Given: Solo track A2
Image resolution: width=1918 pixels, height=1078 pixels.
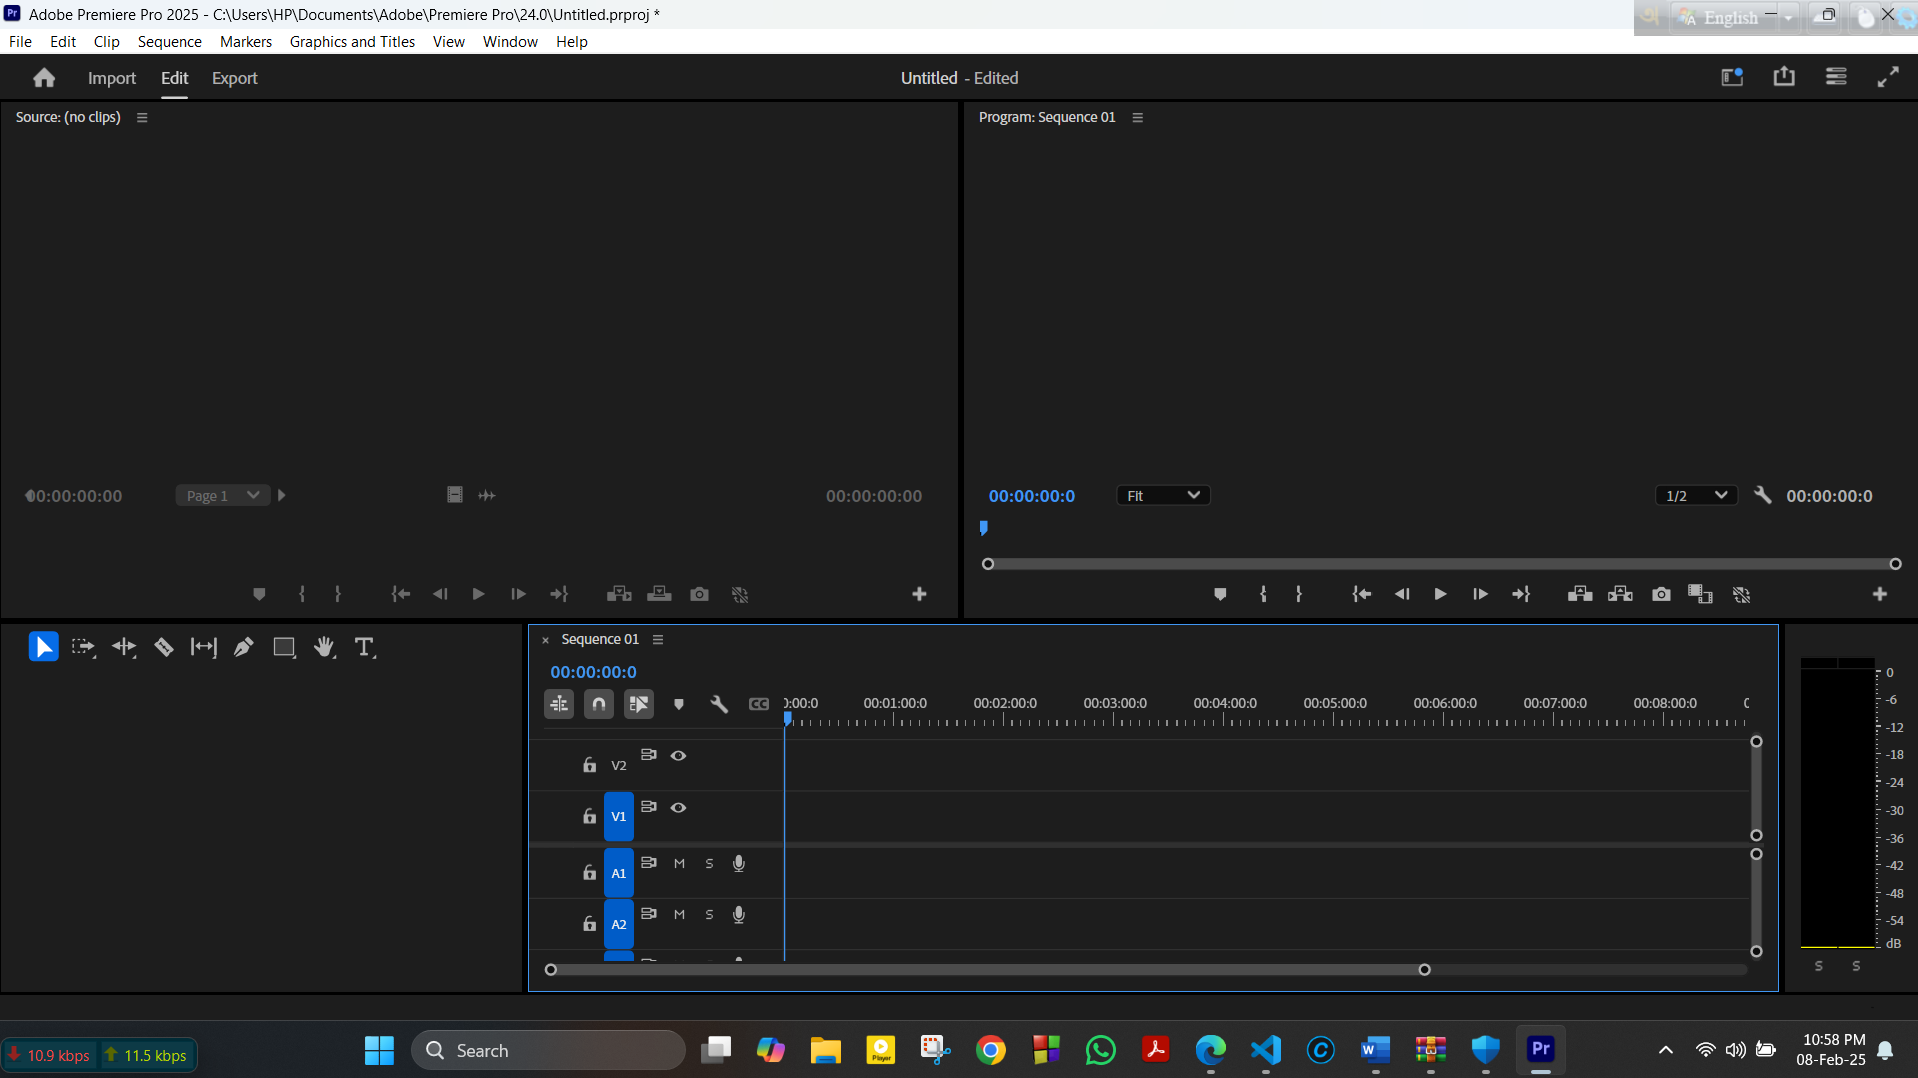Looking at the screenshot, I should pos(709,914).
